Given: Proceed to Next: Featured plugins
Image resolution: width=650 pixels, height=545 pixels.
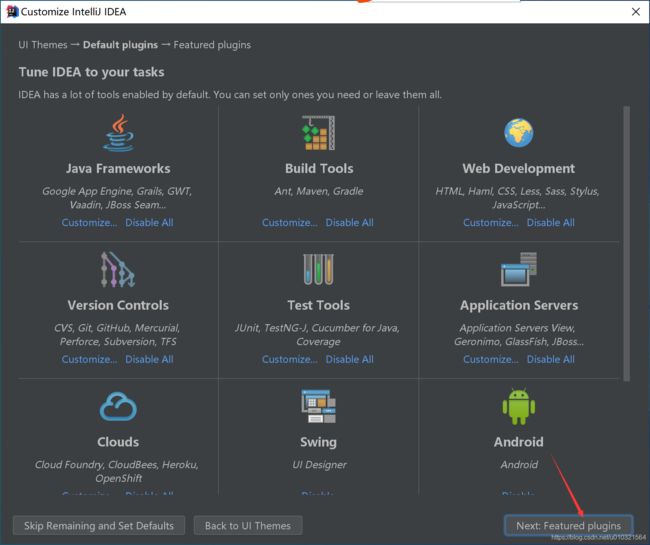Looking at the screenshot, I should click(568, 526).
